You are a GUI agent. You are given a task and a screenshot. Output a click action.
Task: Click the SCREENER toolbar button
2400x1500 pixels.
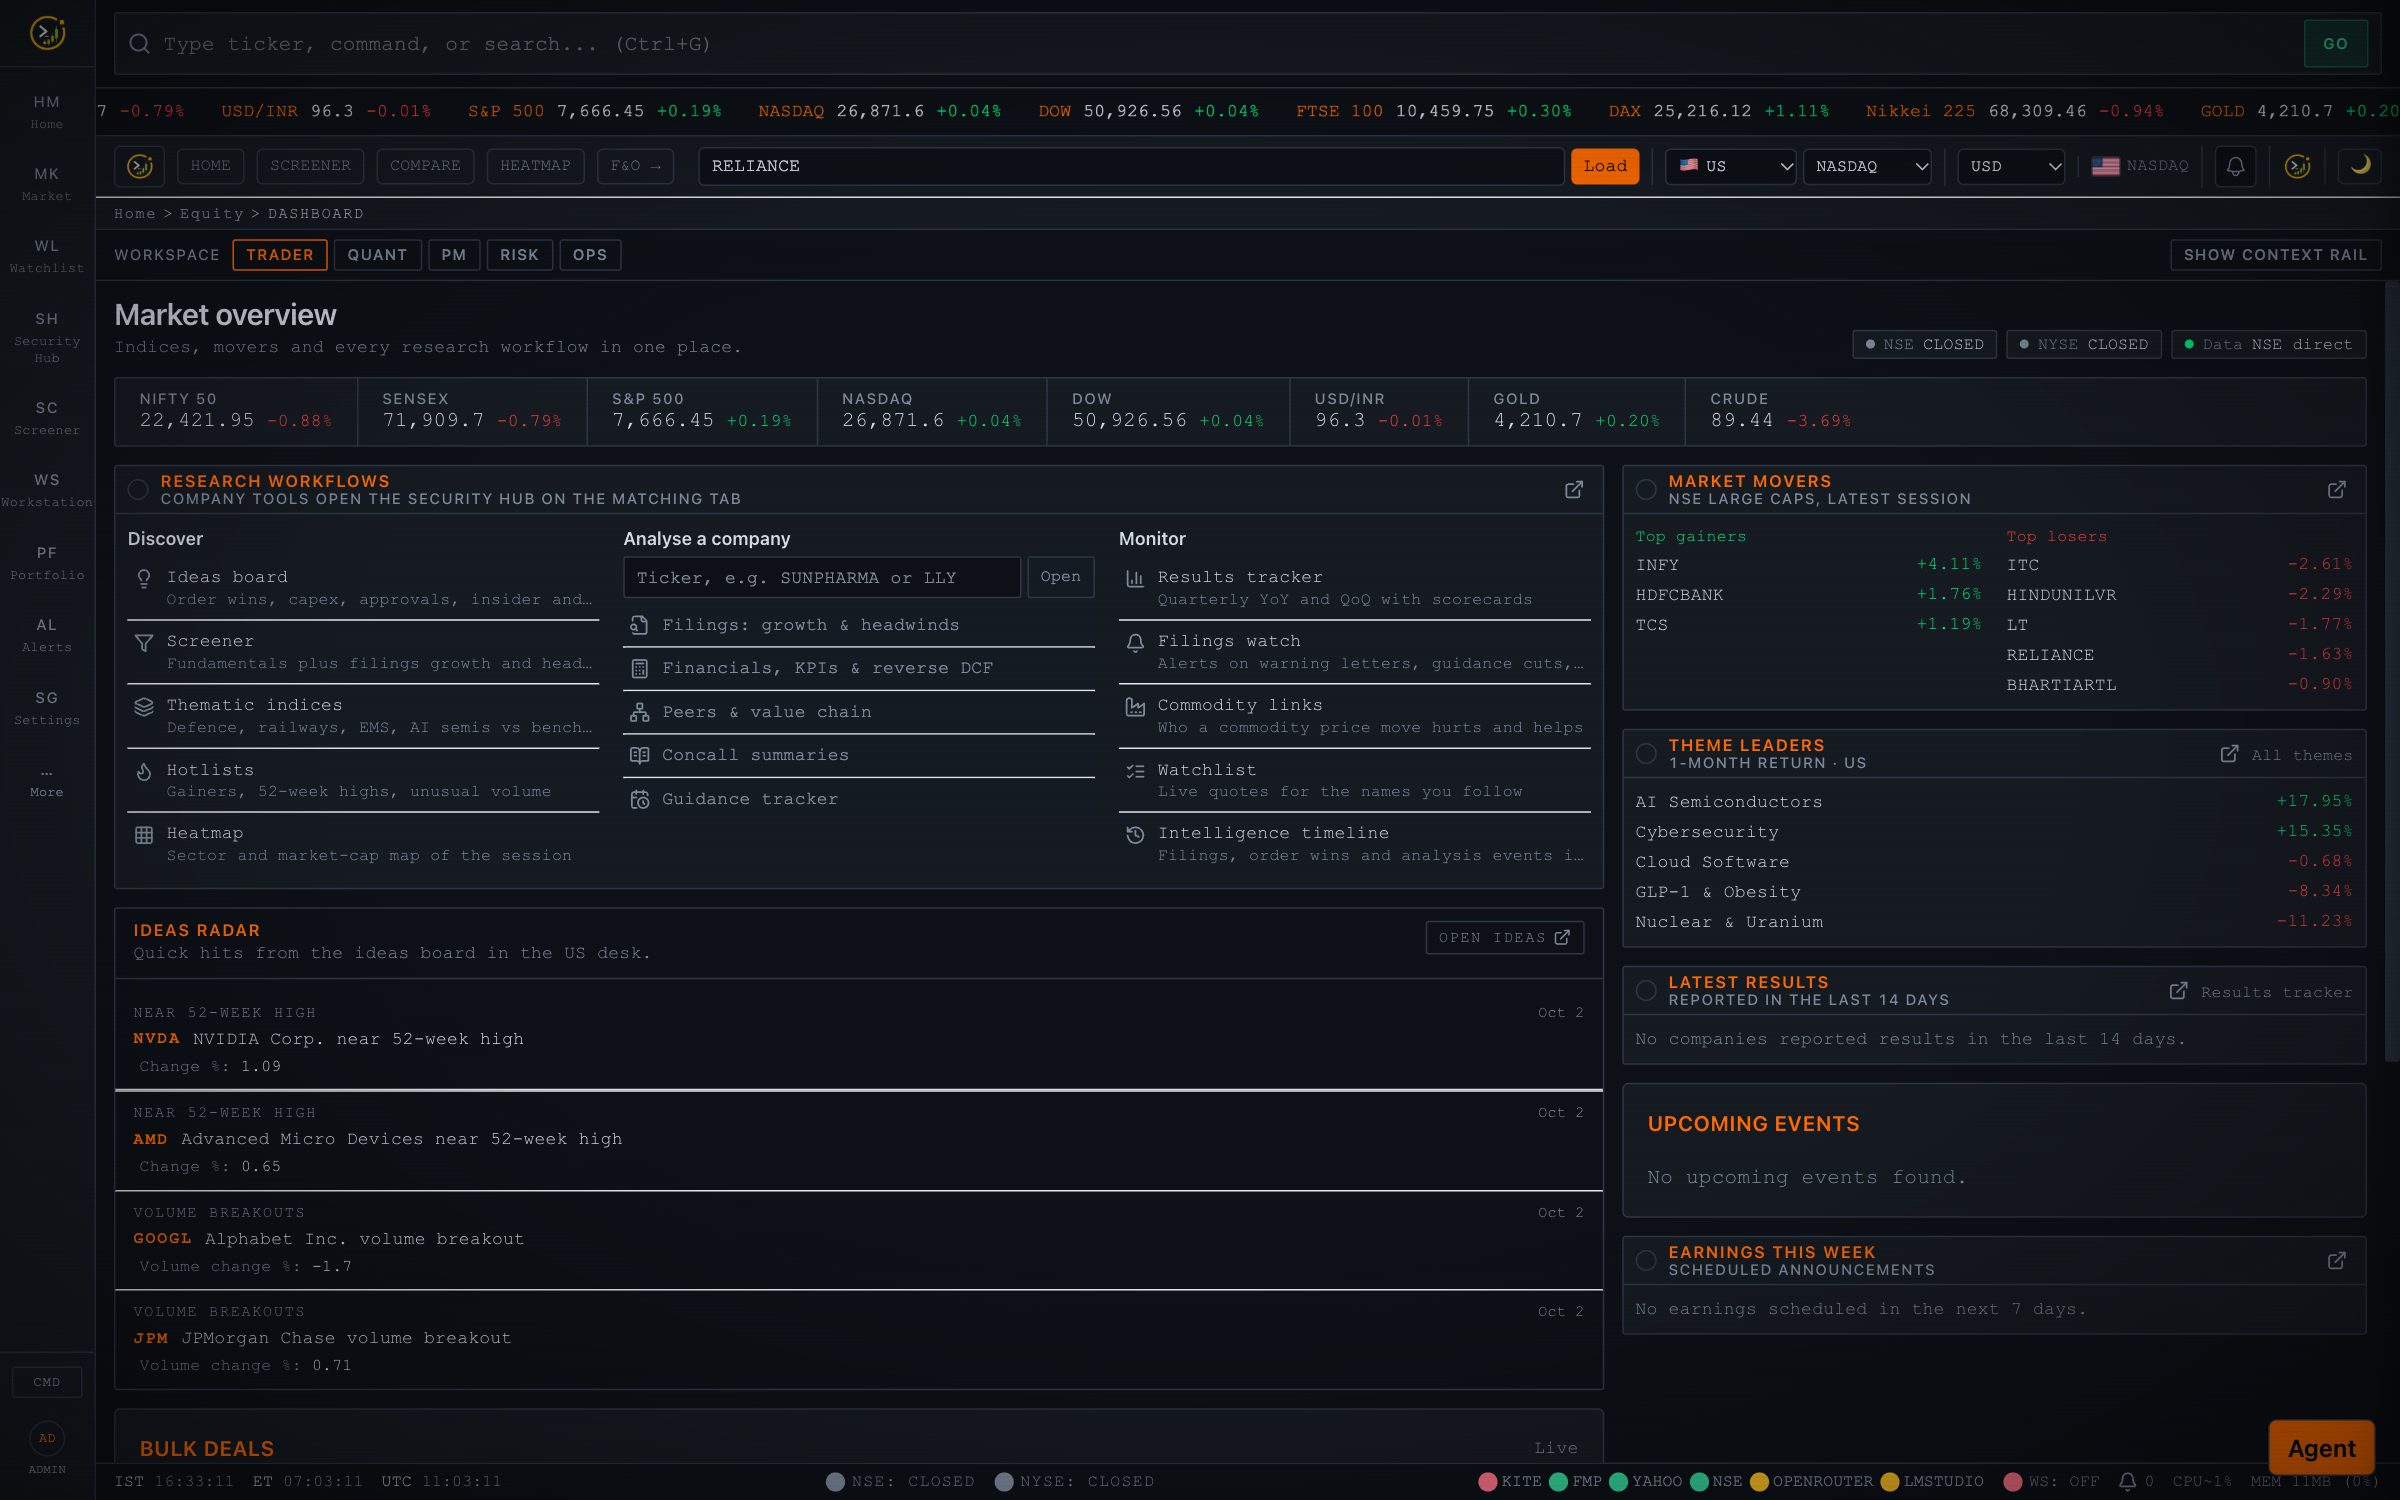coord(310,166)
